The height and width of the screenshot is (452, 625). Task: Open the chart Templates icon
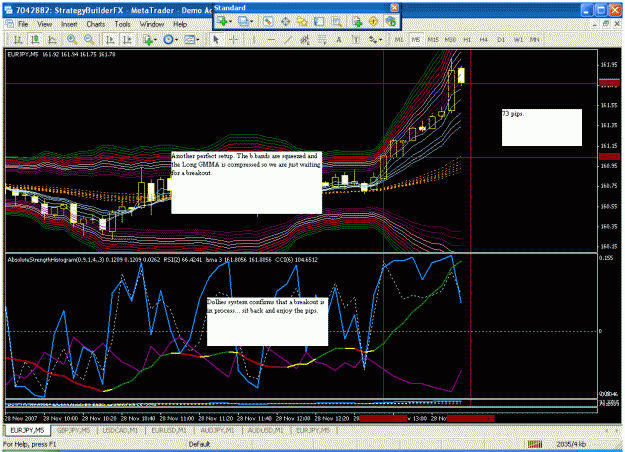tap(189, 39)
